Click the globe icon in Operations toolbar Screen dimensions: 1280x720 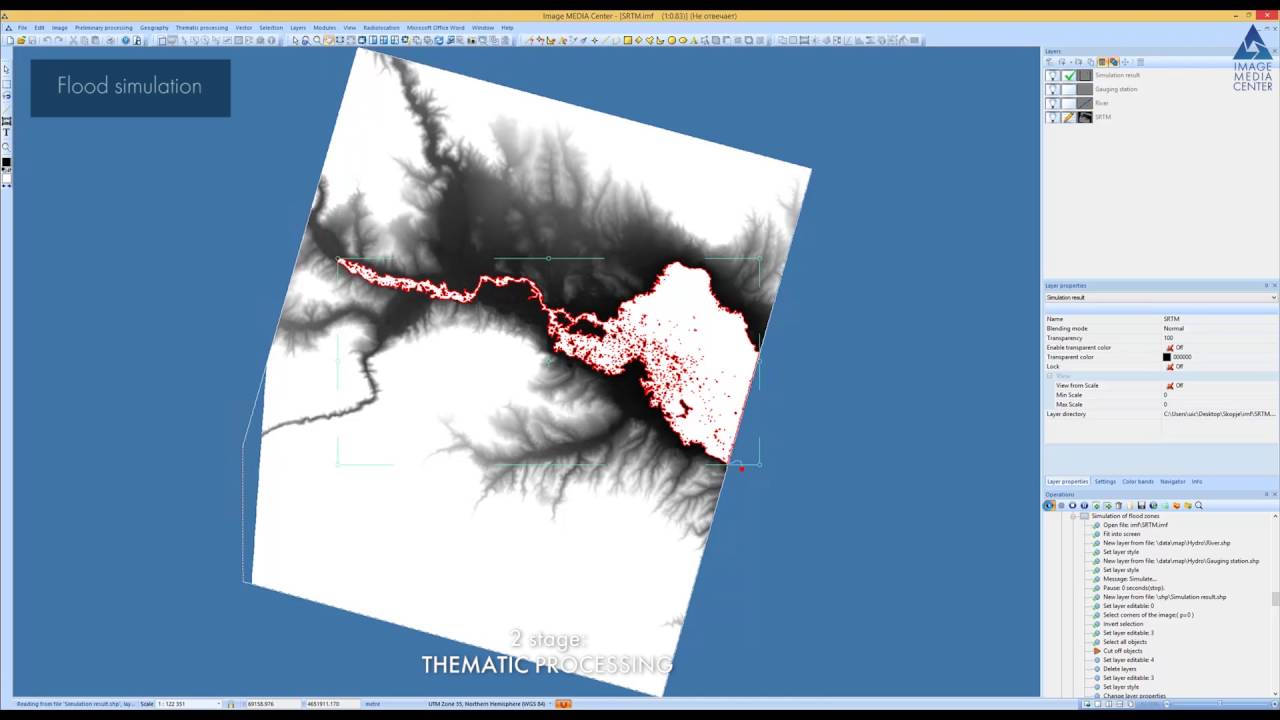[1153, 506]
